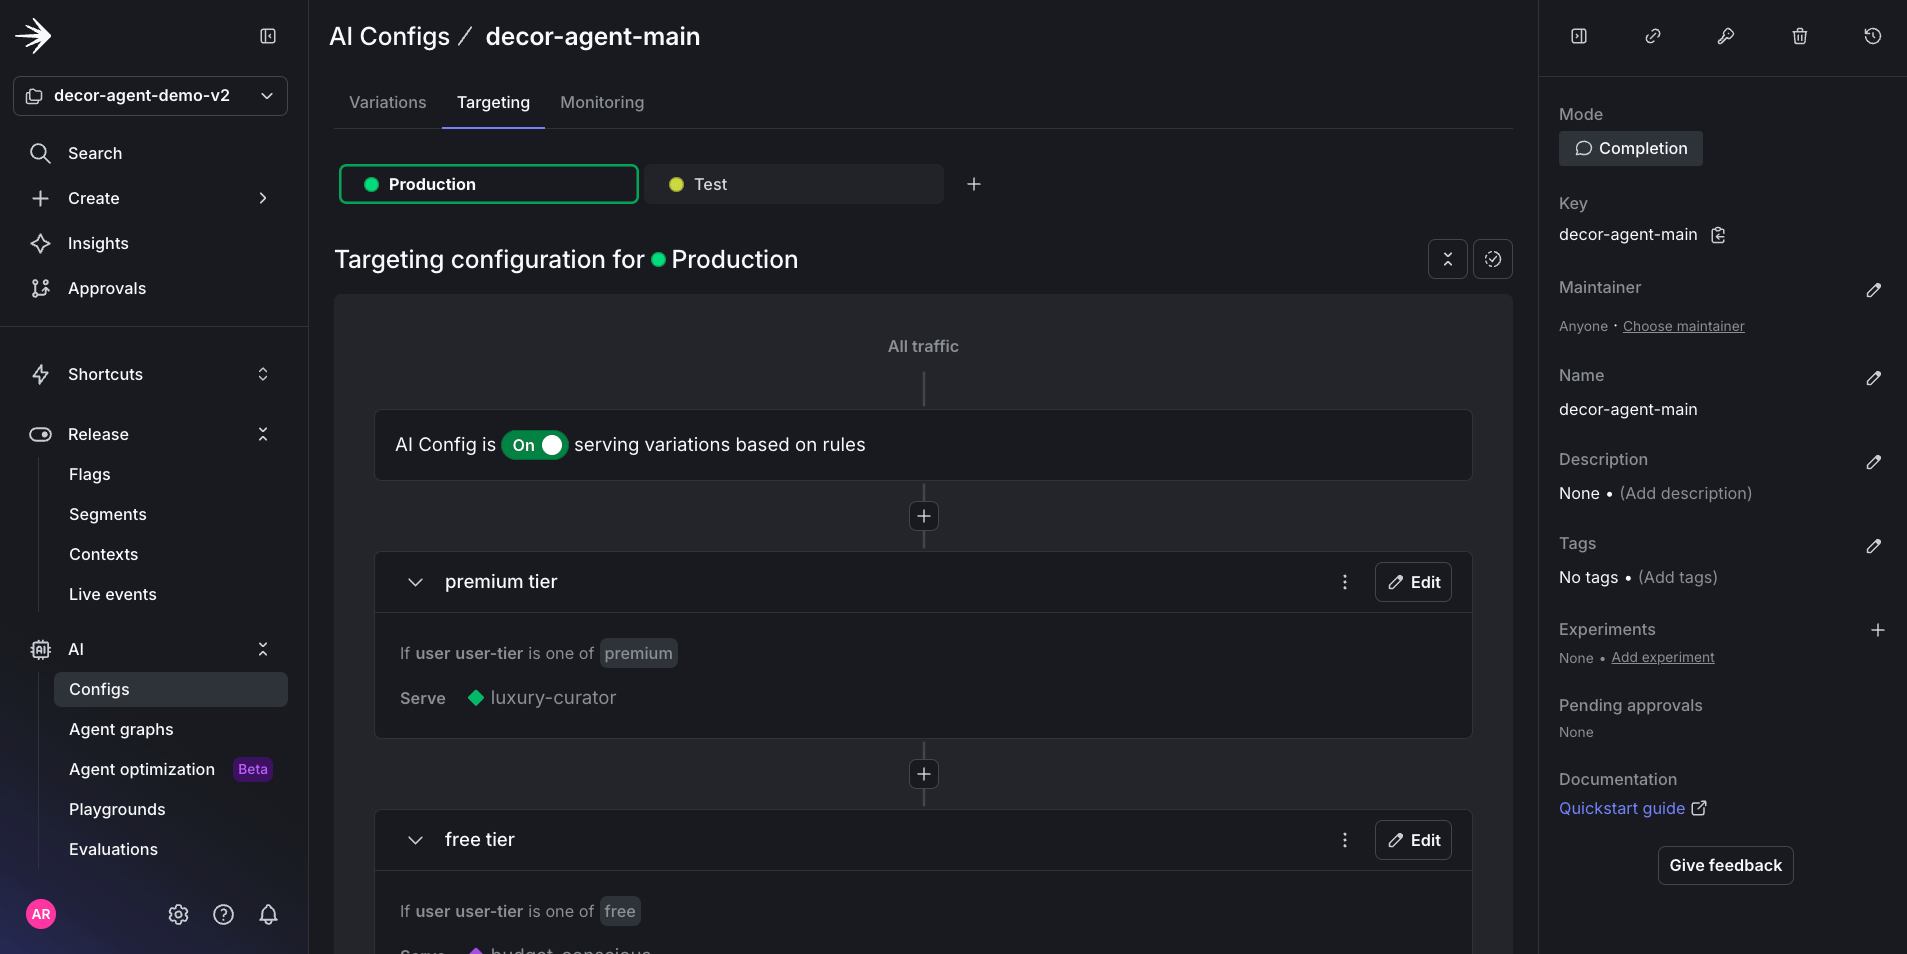Click the Give feedback button

(1726, 865)
